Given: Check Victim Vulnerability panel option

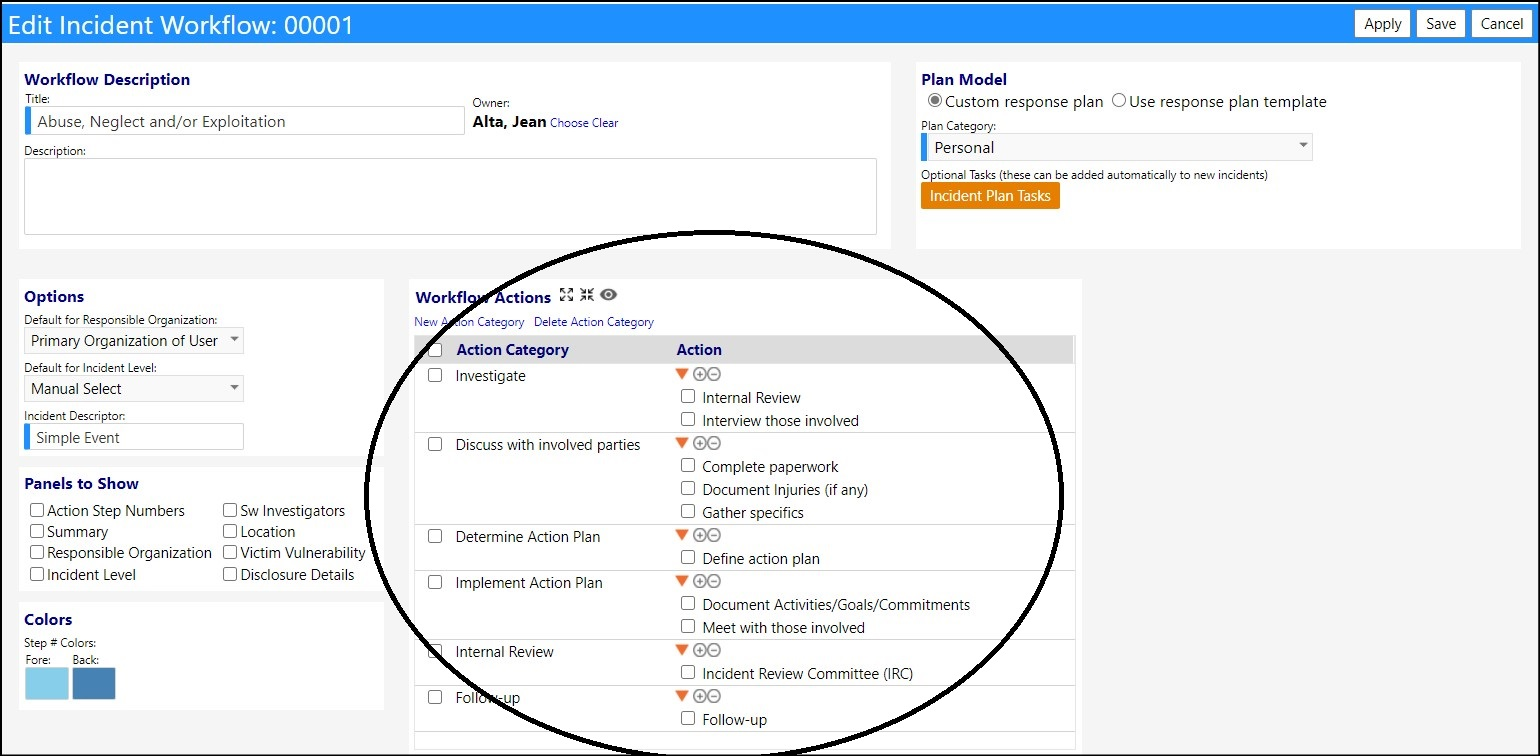Looking at the screenshot, I should [230, 552].
